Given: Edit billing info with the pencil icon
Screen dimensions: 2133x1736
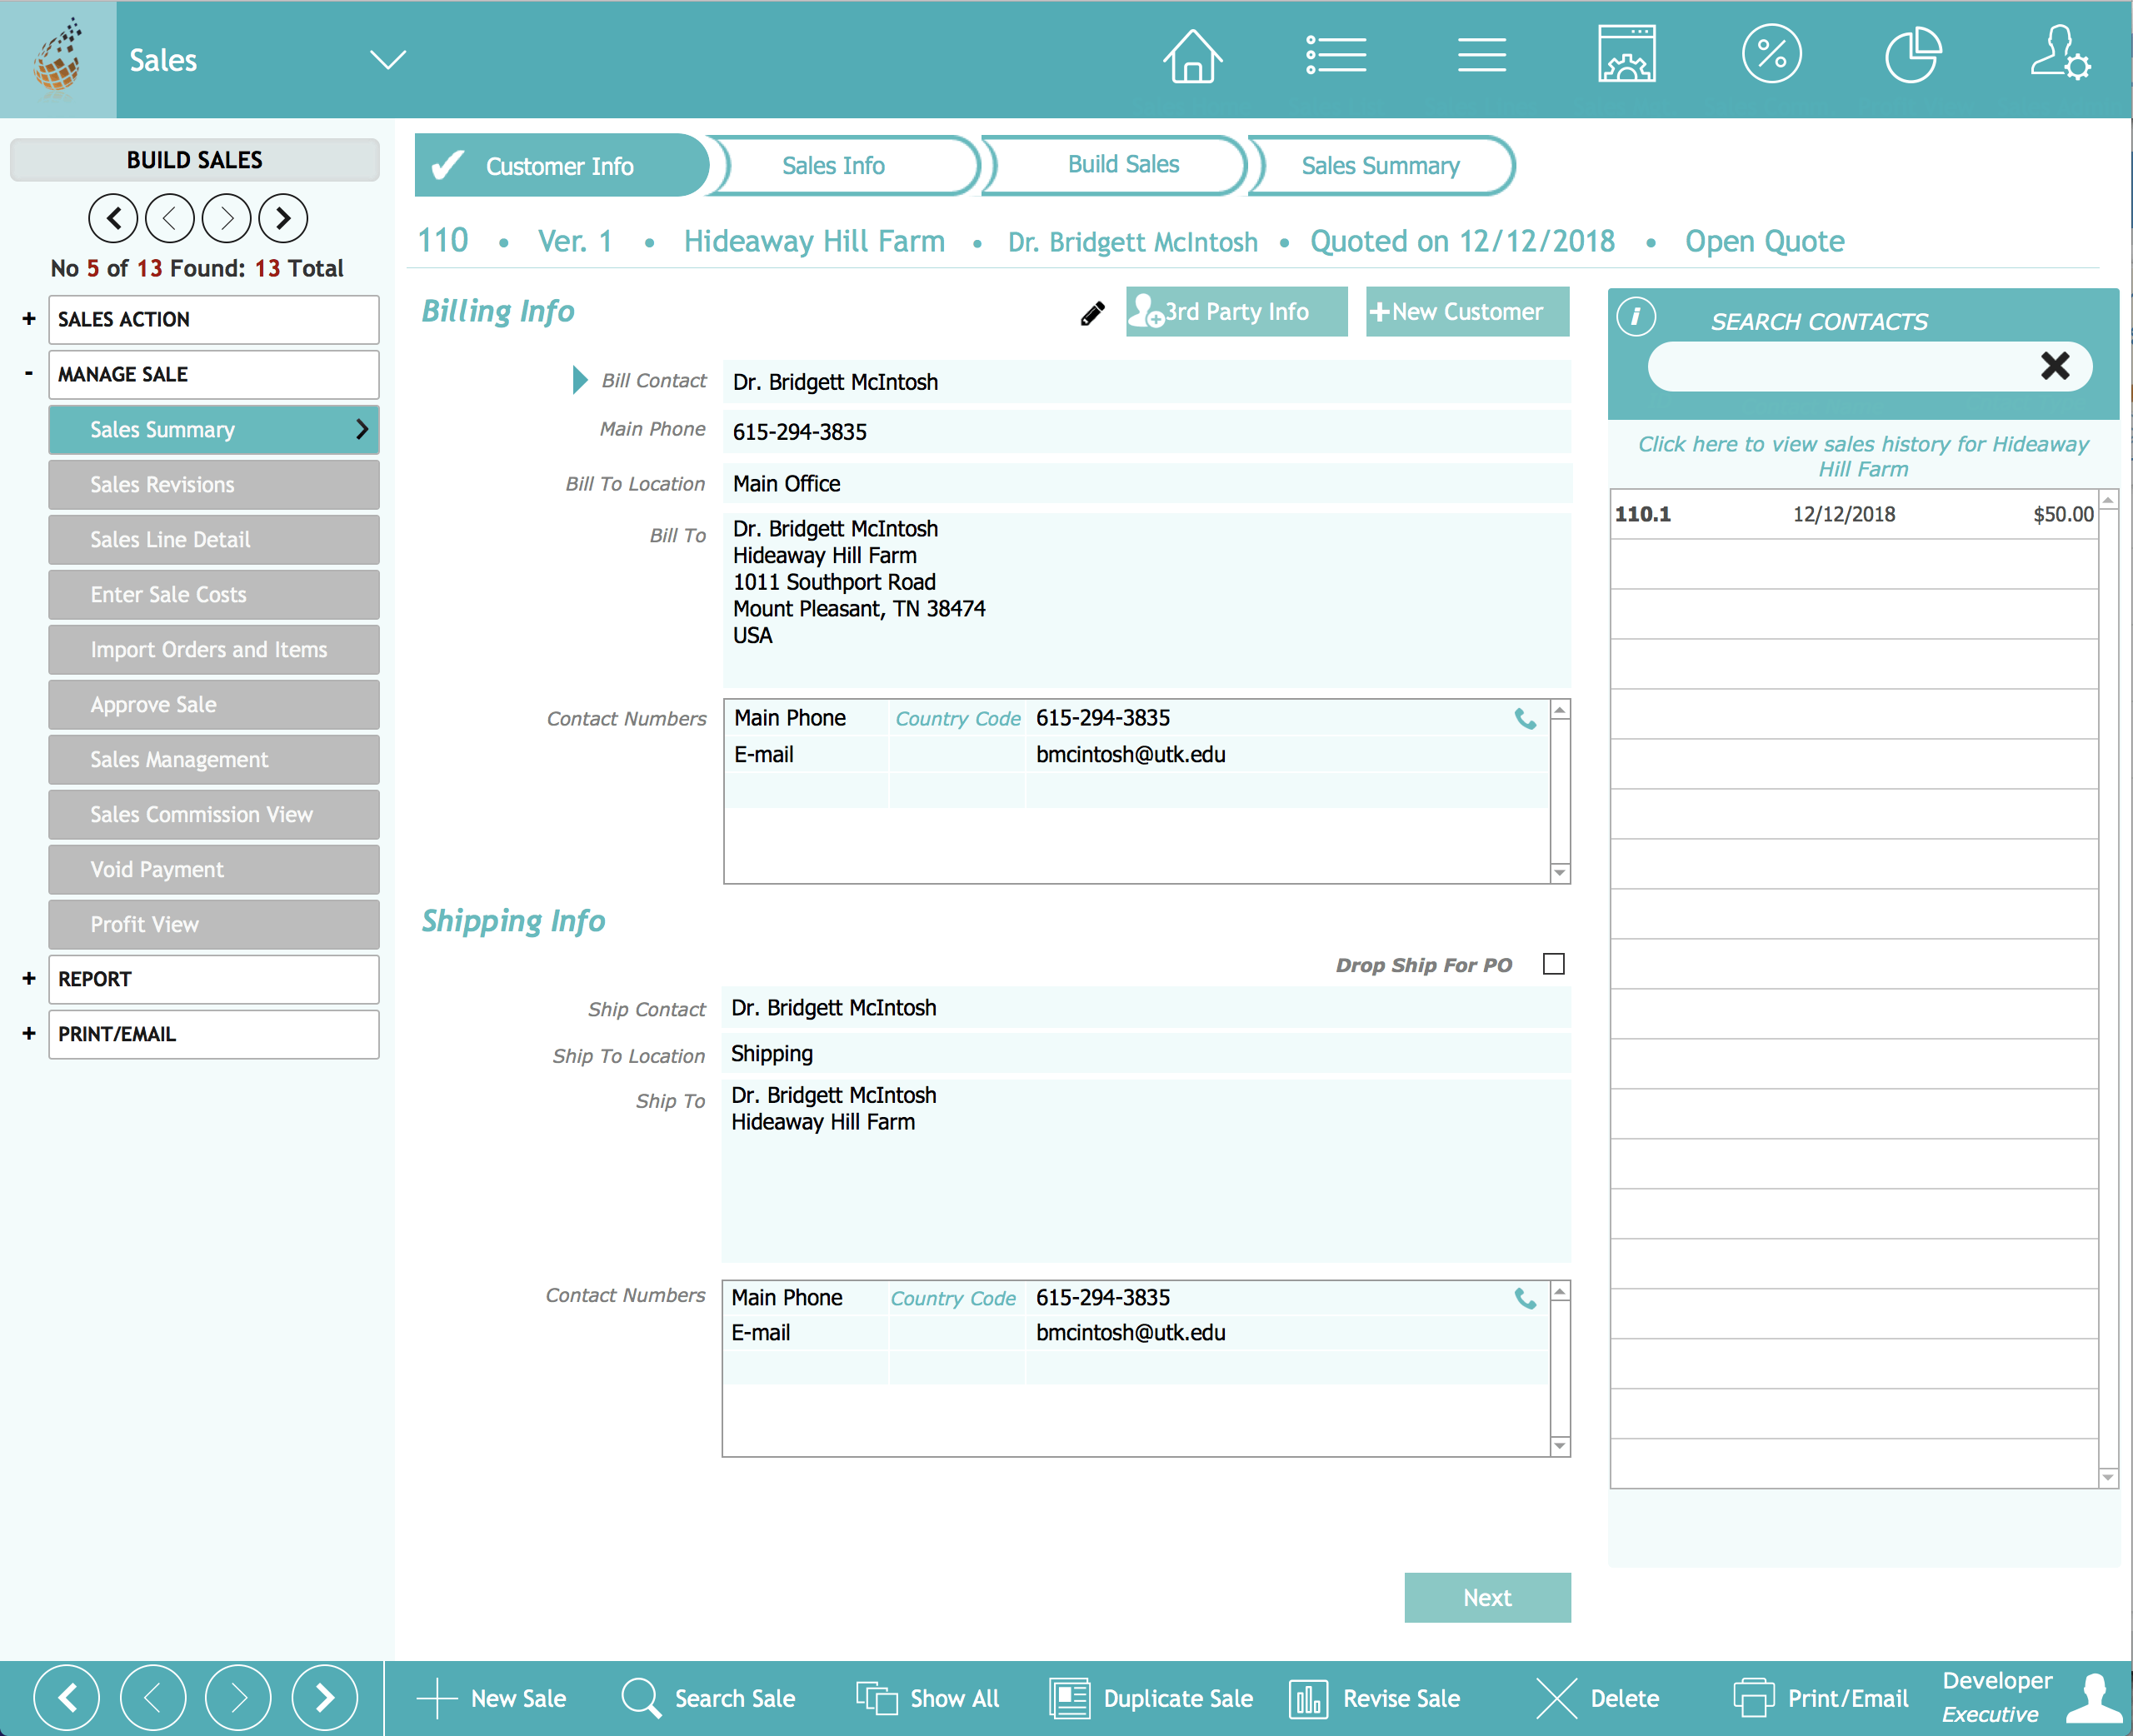Looking at the screenshot, I should [x=1092, y=314].
